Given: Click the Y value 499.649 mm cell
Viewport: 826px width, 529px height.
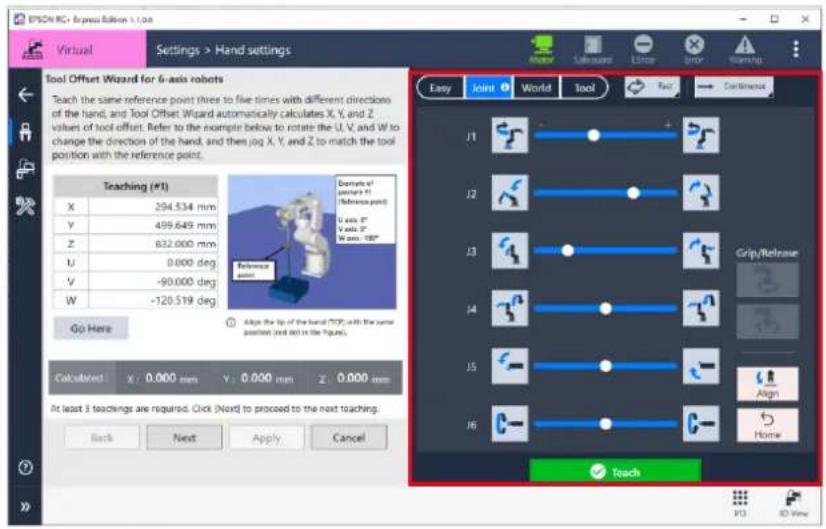Looking at the screenshot, I should pyautogui.click(x=153, y=225).
